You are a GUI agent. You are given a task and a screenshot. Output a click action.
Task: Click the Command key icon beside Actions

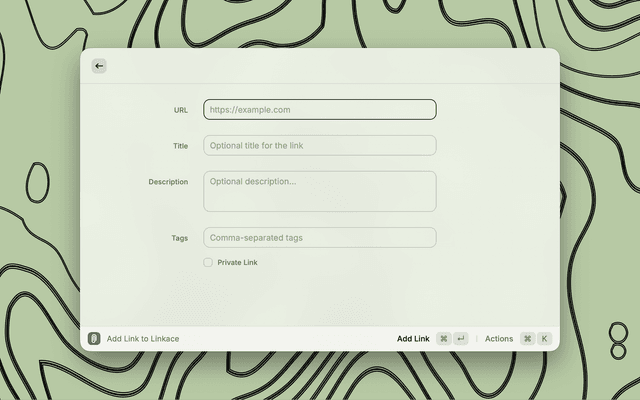pyautogui.click(x=527, y=339)
